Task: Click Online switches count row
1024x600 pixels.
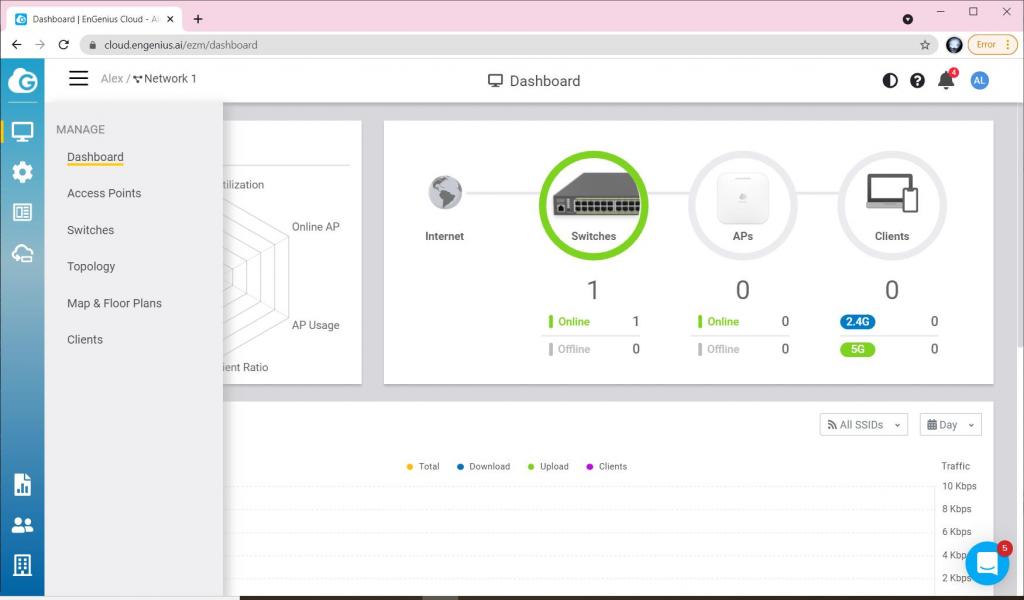Action: (x=593, y=321)
